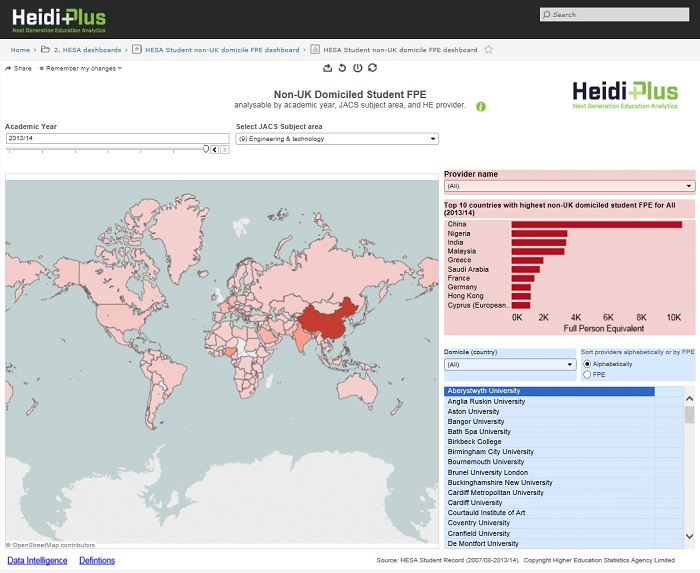Step academic year back with left arrow

pos(215,149)
